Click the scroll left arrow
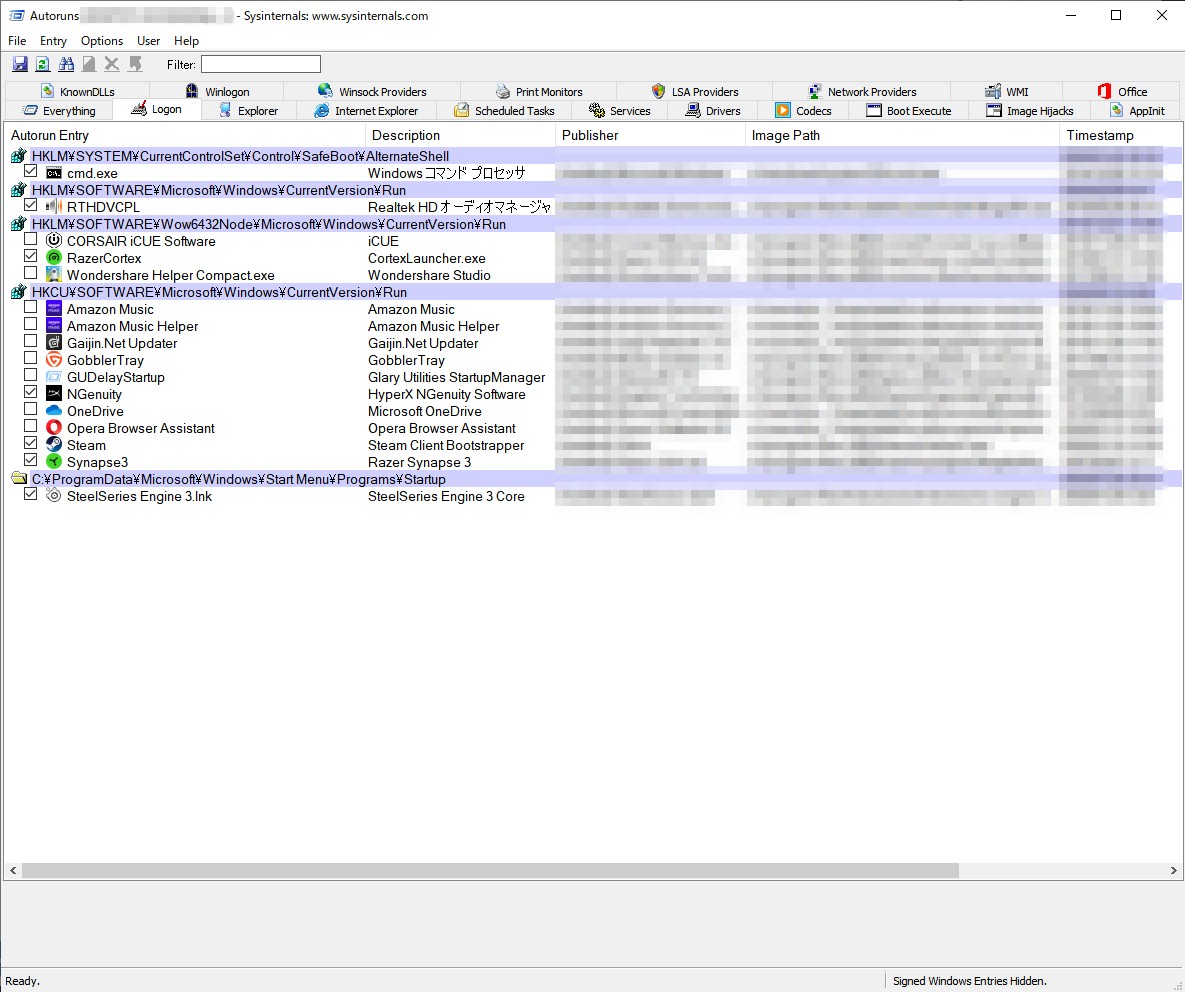 [x=13, y=870]
